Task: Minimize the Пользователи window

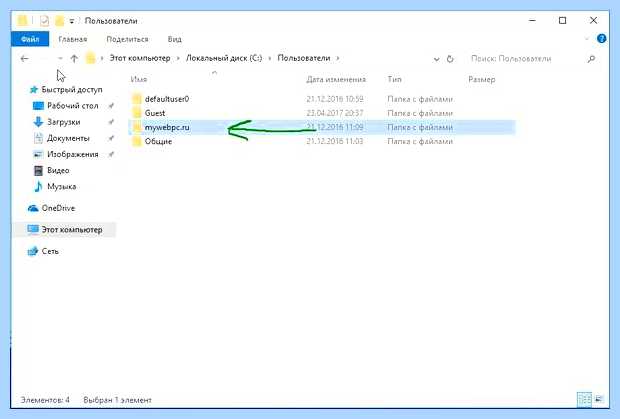Action: pos(533,21)
